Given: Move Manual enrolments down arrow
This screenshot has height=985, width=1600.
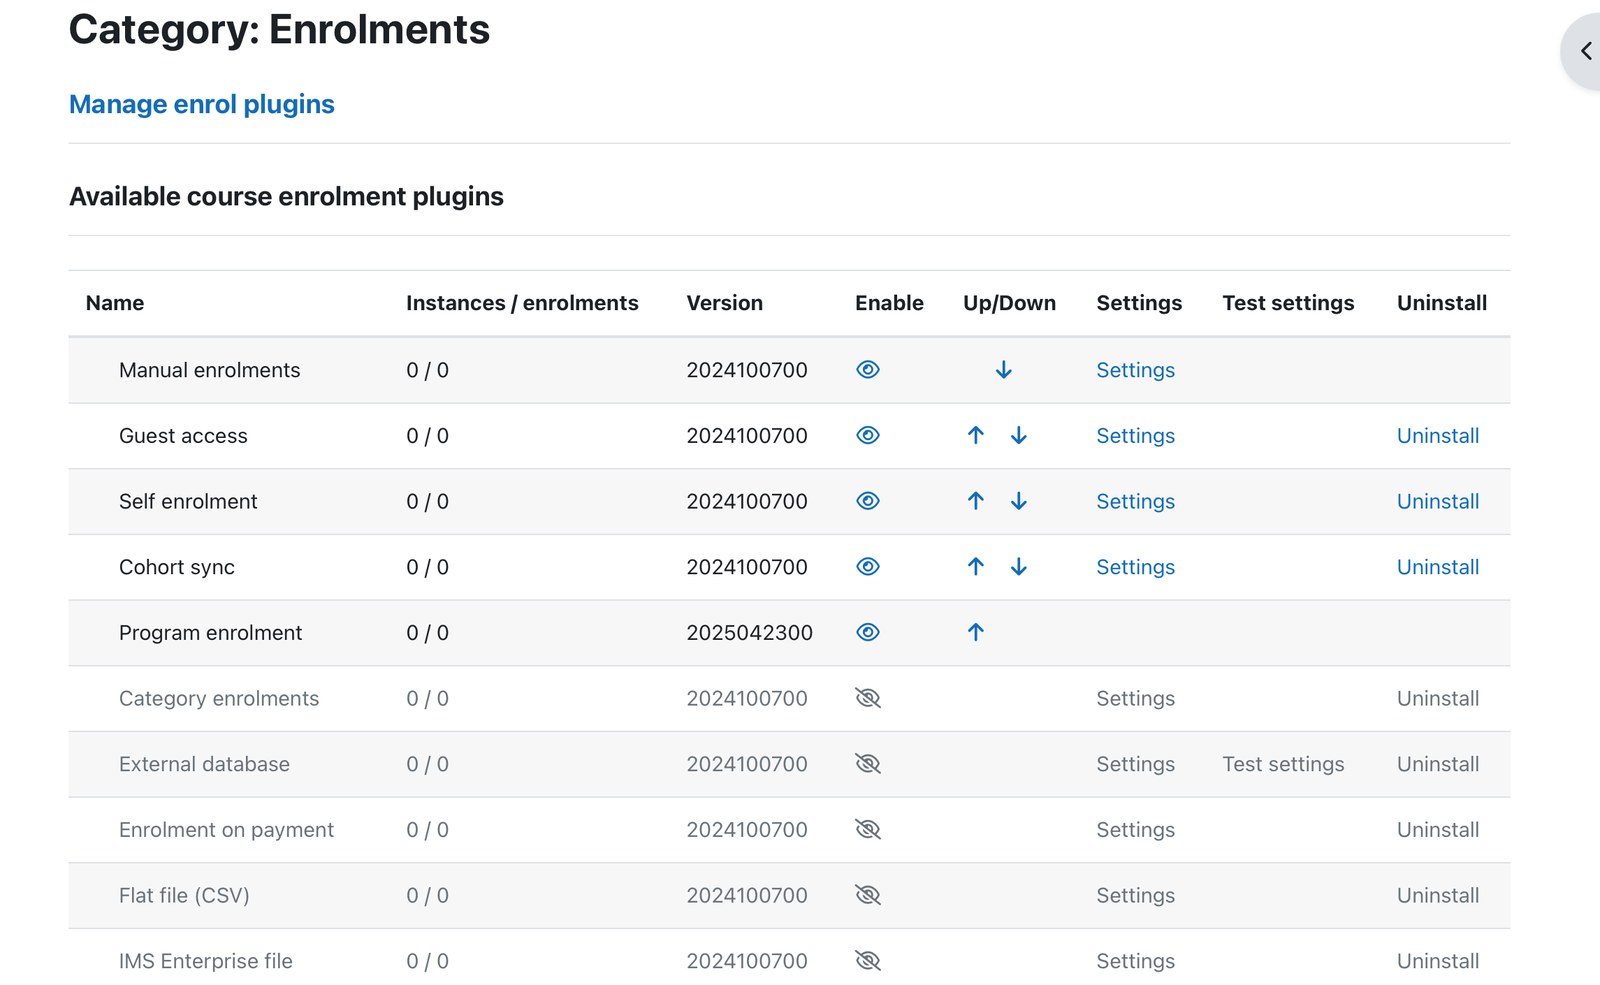Looking at the screenshot, I should 1004,370.
